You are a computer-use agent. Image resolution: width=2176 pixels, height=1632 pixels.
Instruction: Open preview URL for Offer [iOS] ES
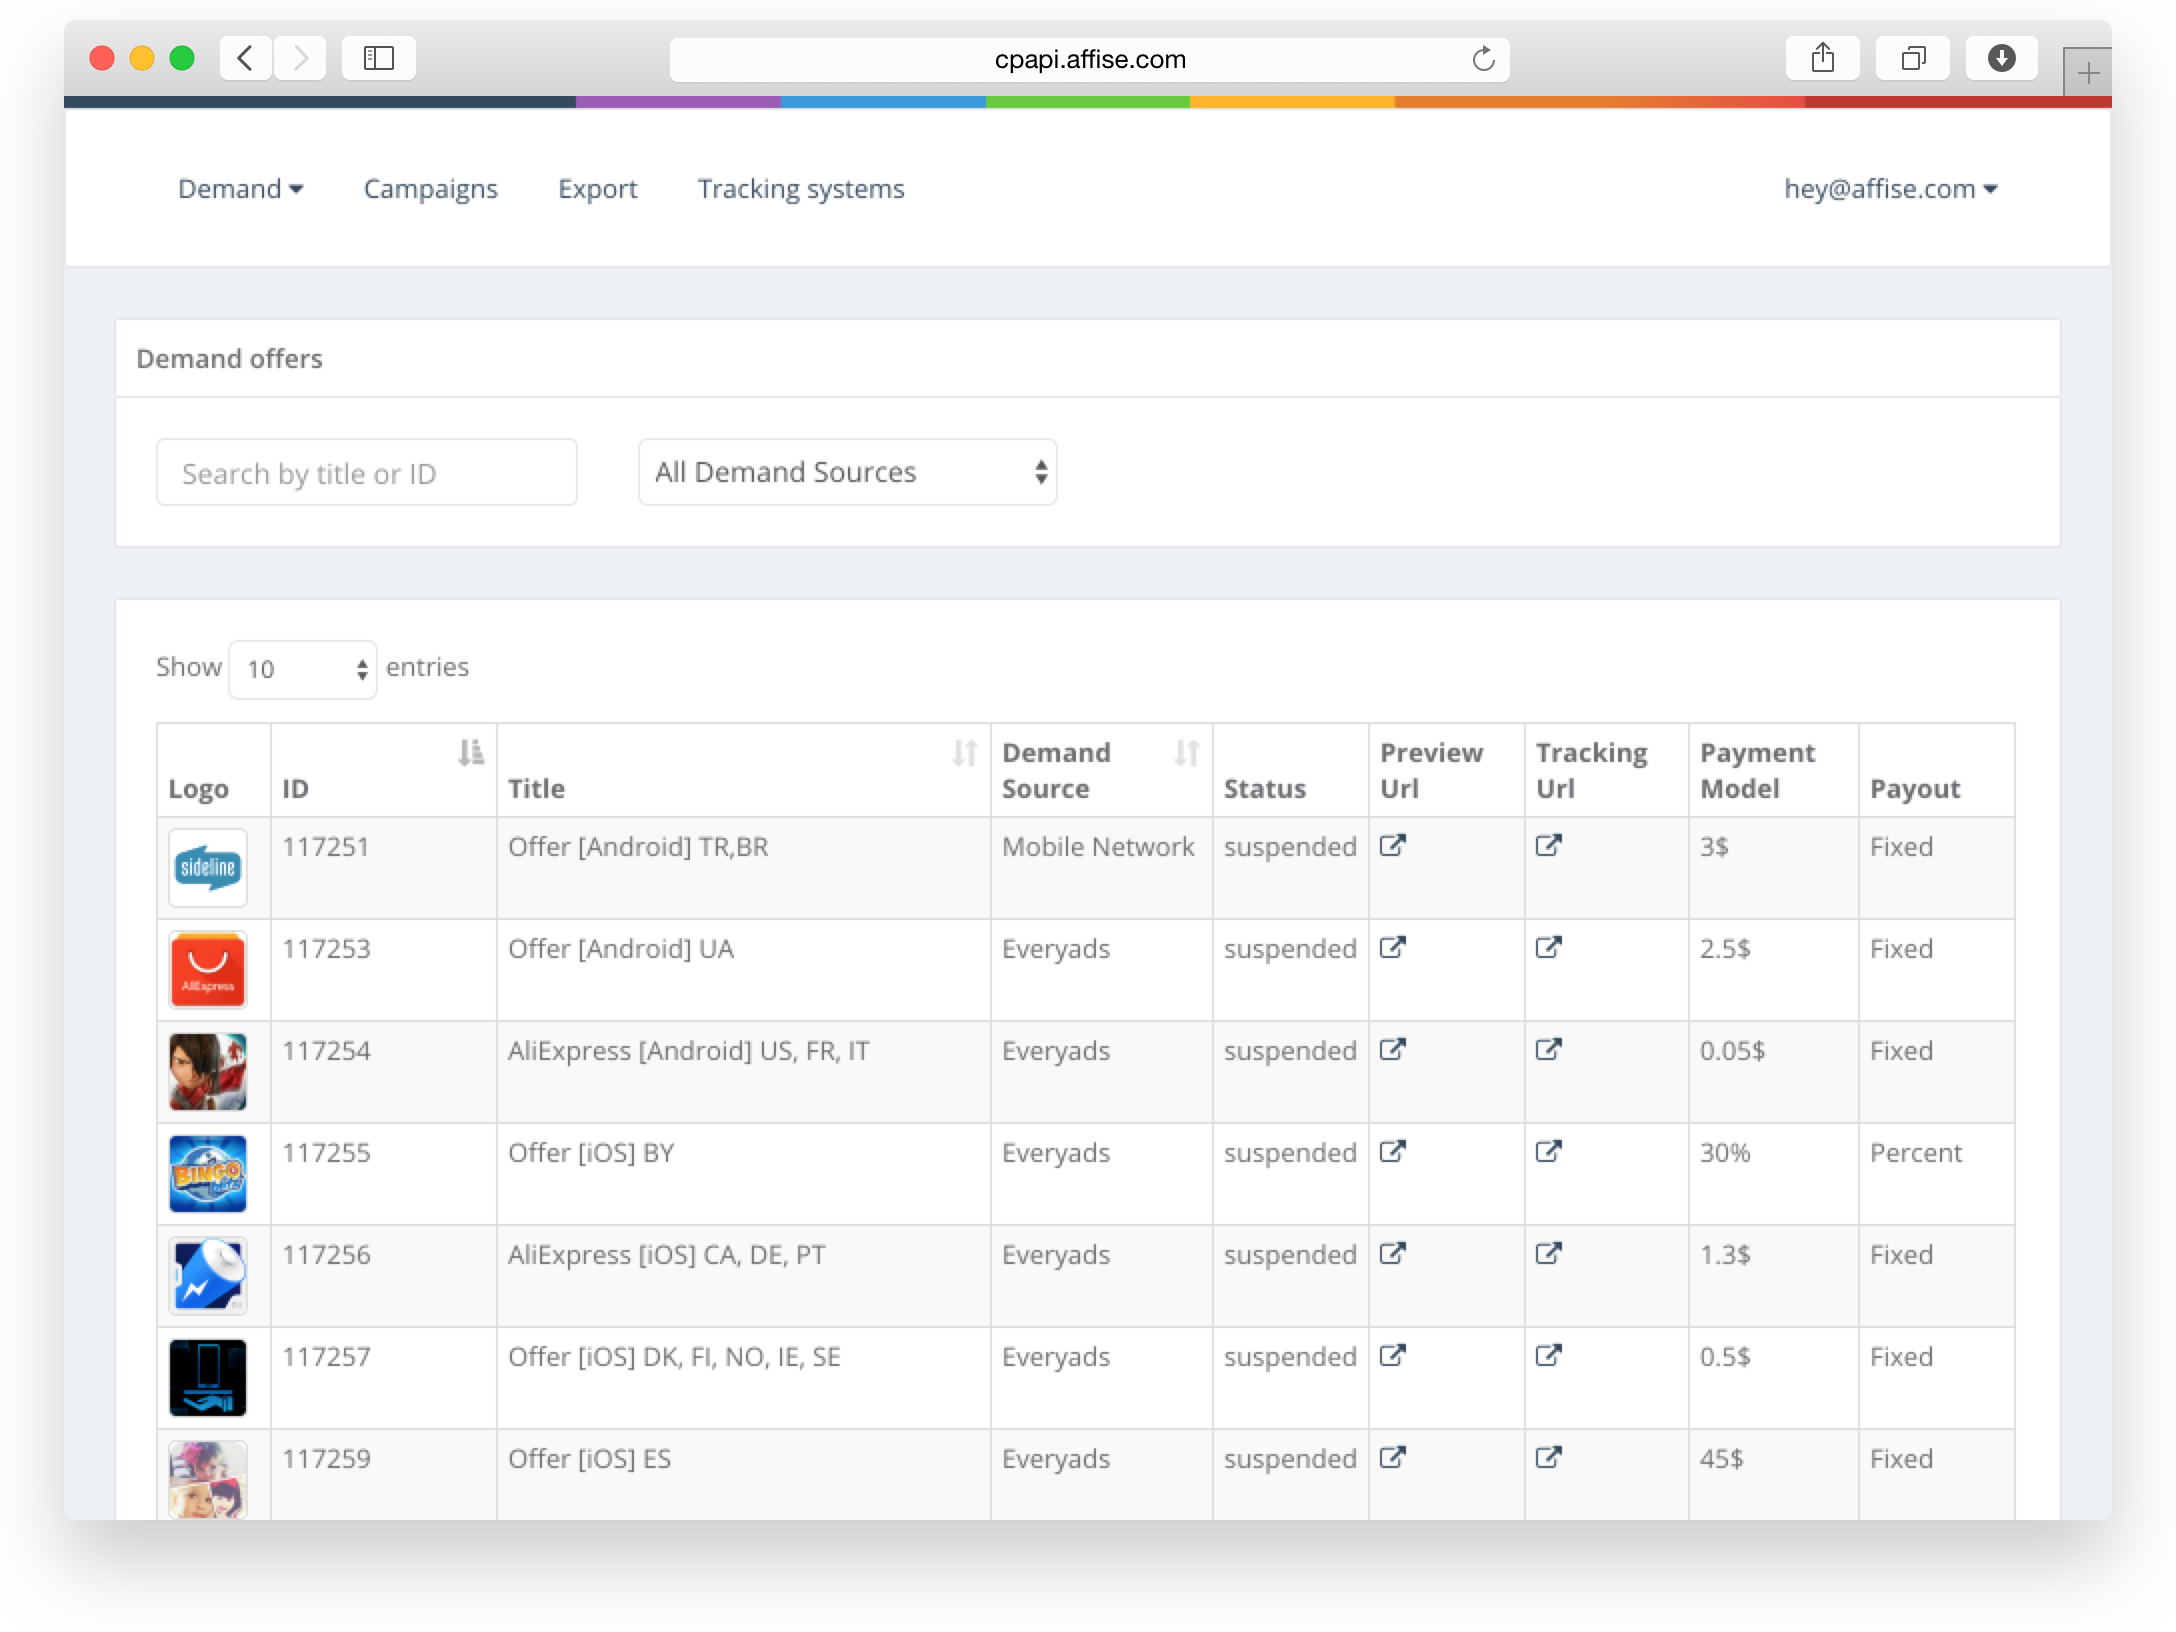pos(1394,1458)
